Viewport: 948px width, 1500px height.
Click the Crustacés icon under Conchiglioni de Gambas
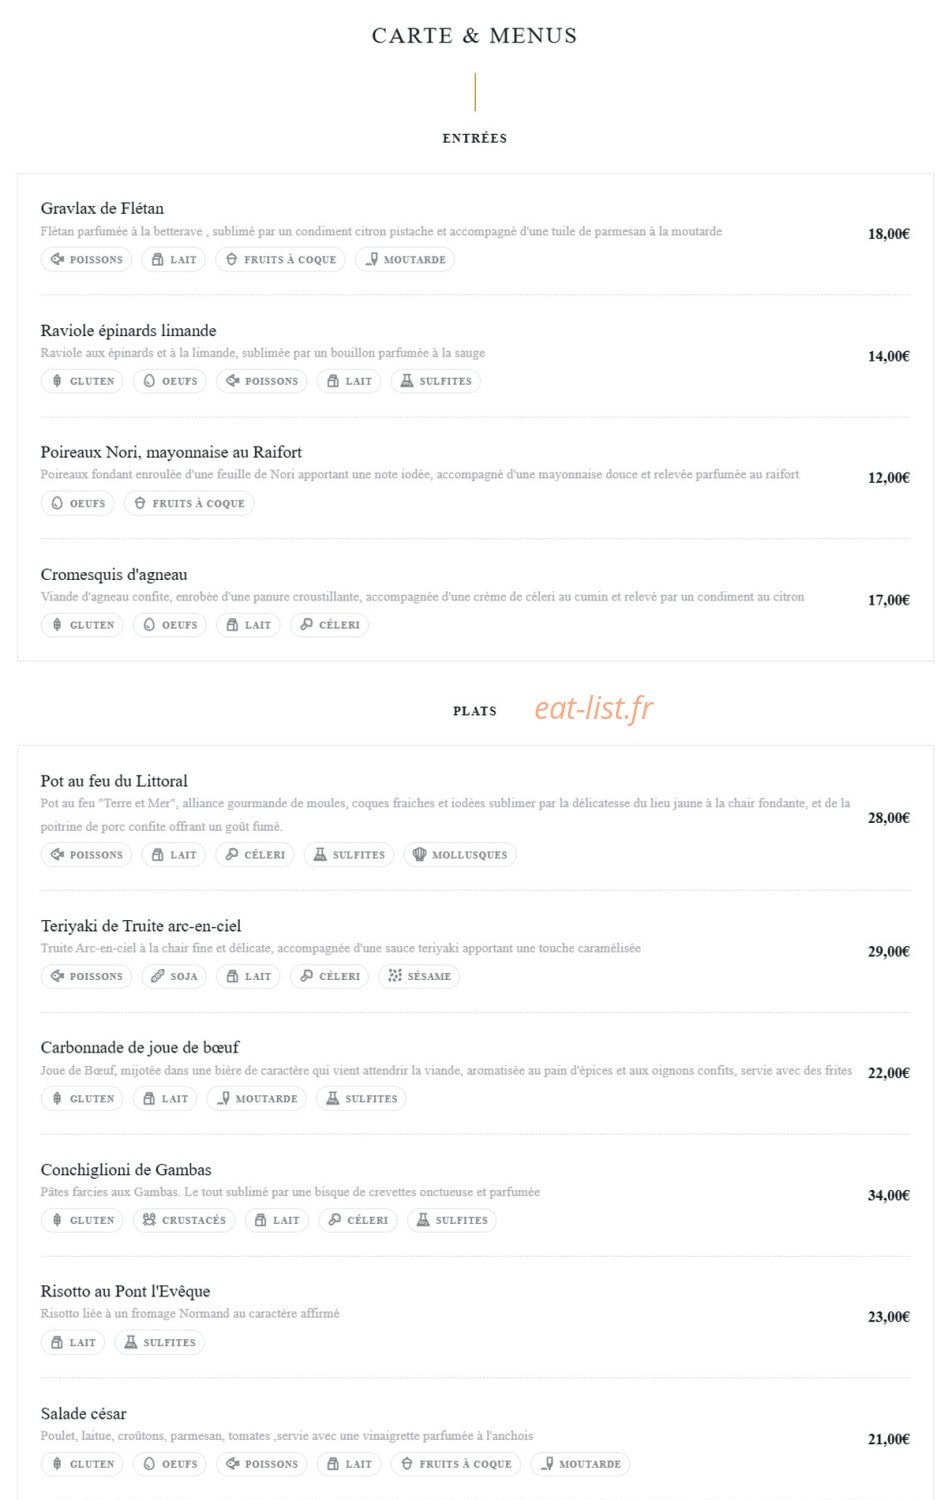(x=149, y=1220)
